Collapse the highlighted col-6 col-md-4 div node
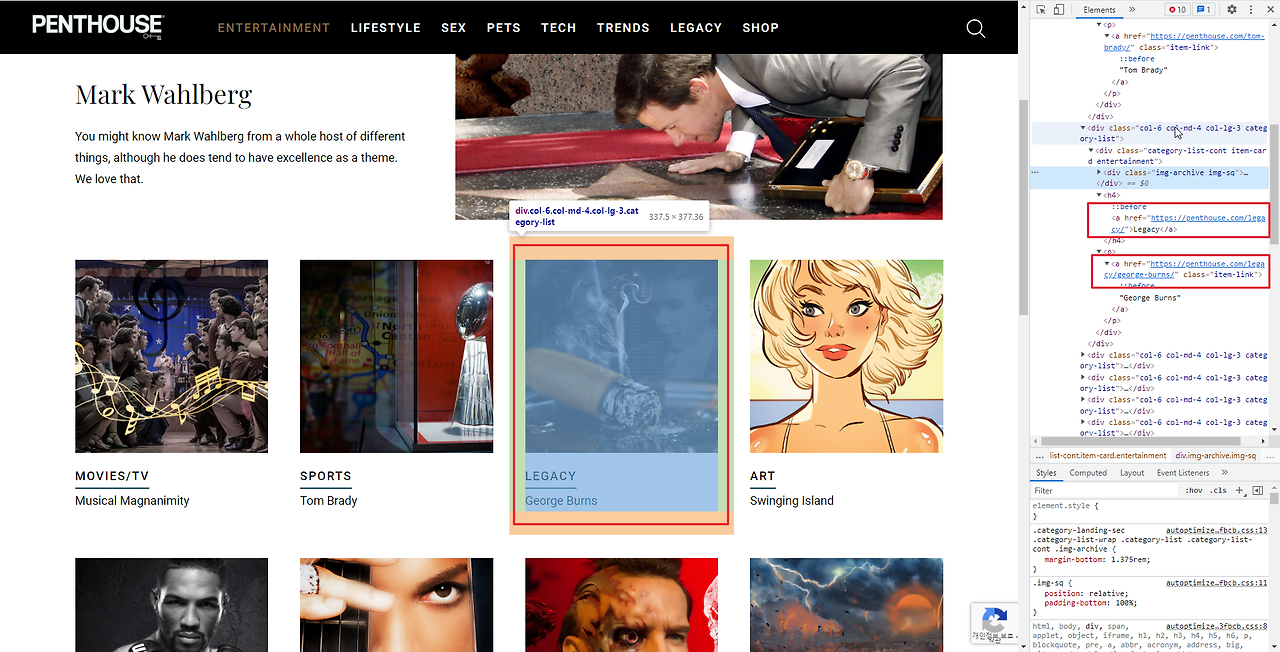The height and width of the screenshot is (652, 1280). 1083,128
